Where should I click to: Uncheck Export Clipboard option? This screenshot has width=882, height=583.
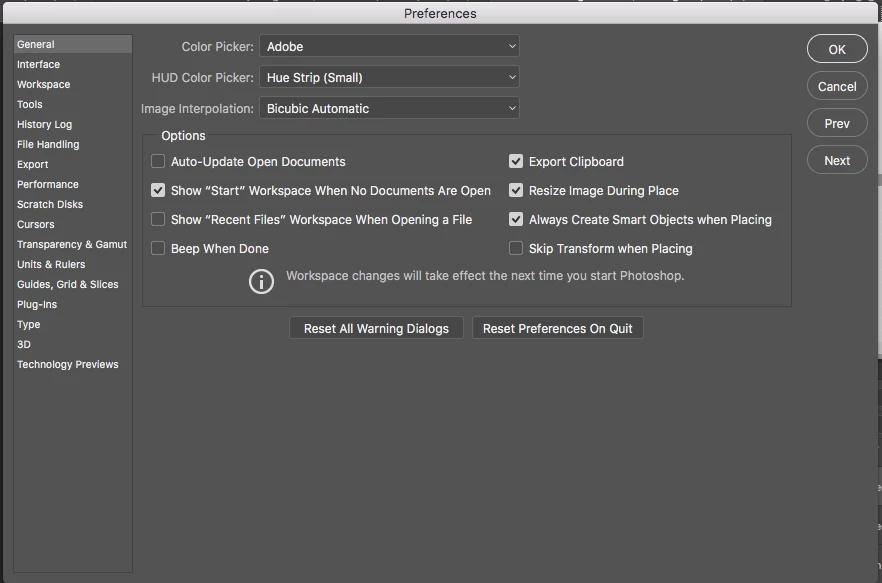tap(516, 162)
